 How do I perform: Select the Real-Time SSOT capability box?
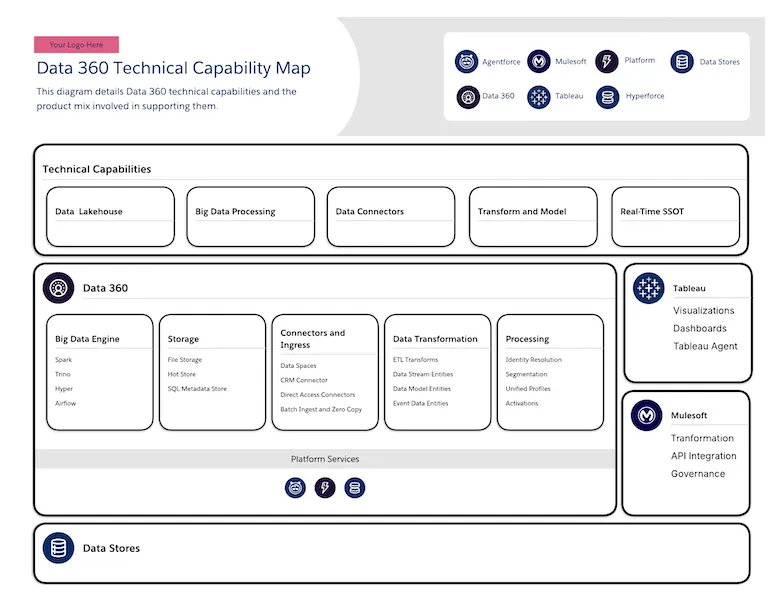675,216
